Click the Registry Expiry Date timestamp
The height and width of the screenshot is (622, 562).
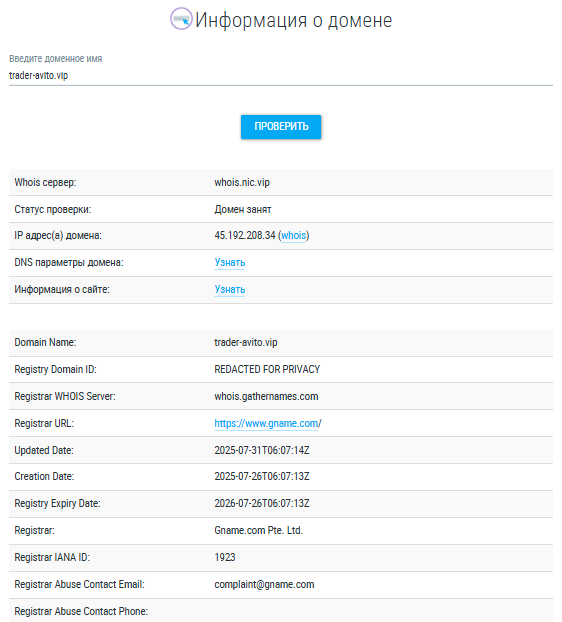262,503
